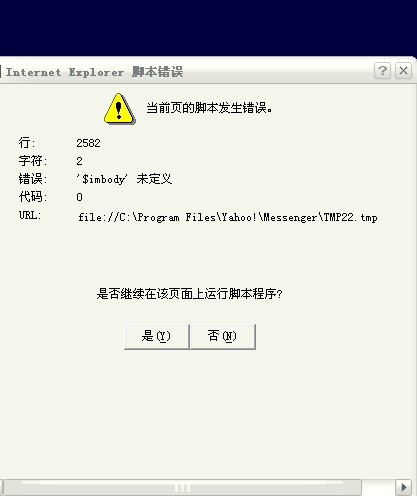The width and height of the screenshot is (417, 496).
Task: Click the 代码: label
Action: (x=33, y=197)
